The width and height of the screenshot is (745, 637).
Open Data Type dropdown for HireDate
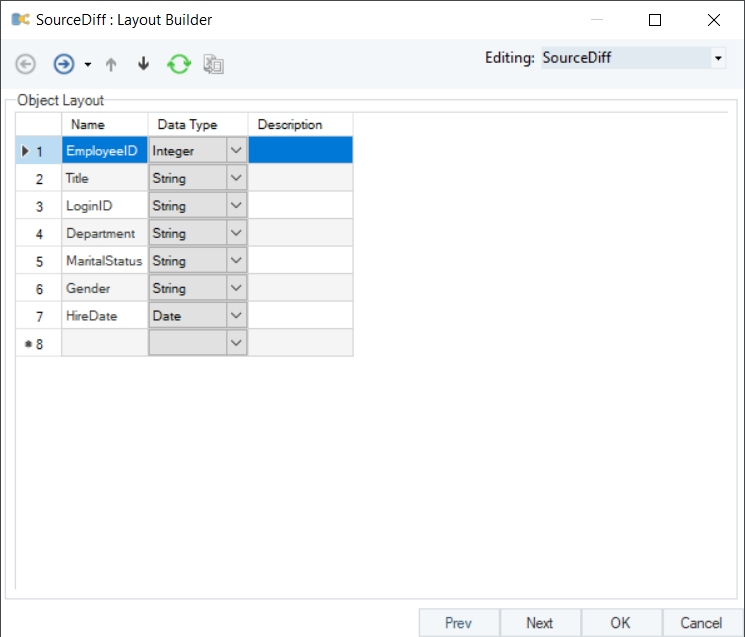point(237,315)
